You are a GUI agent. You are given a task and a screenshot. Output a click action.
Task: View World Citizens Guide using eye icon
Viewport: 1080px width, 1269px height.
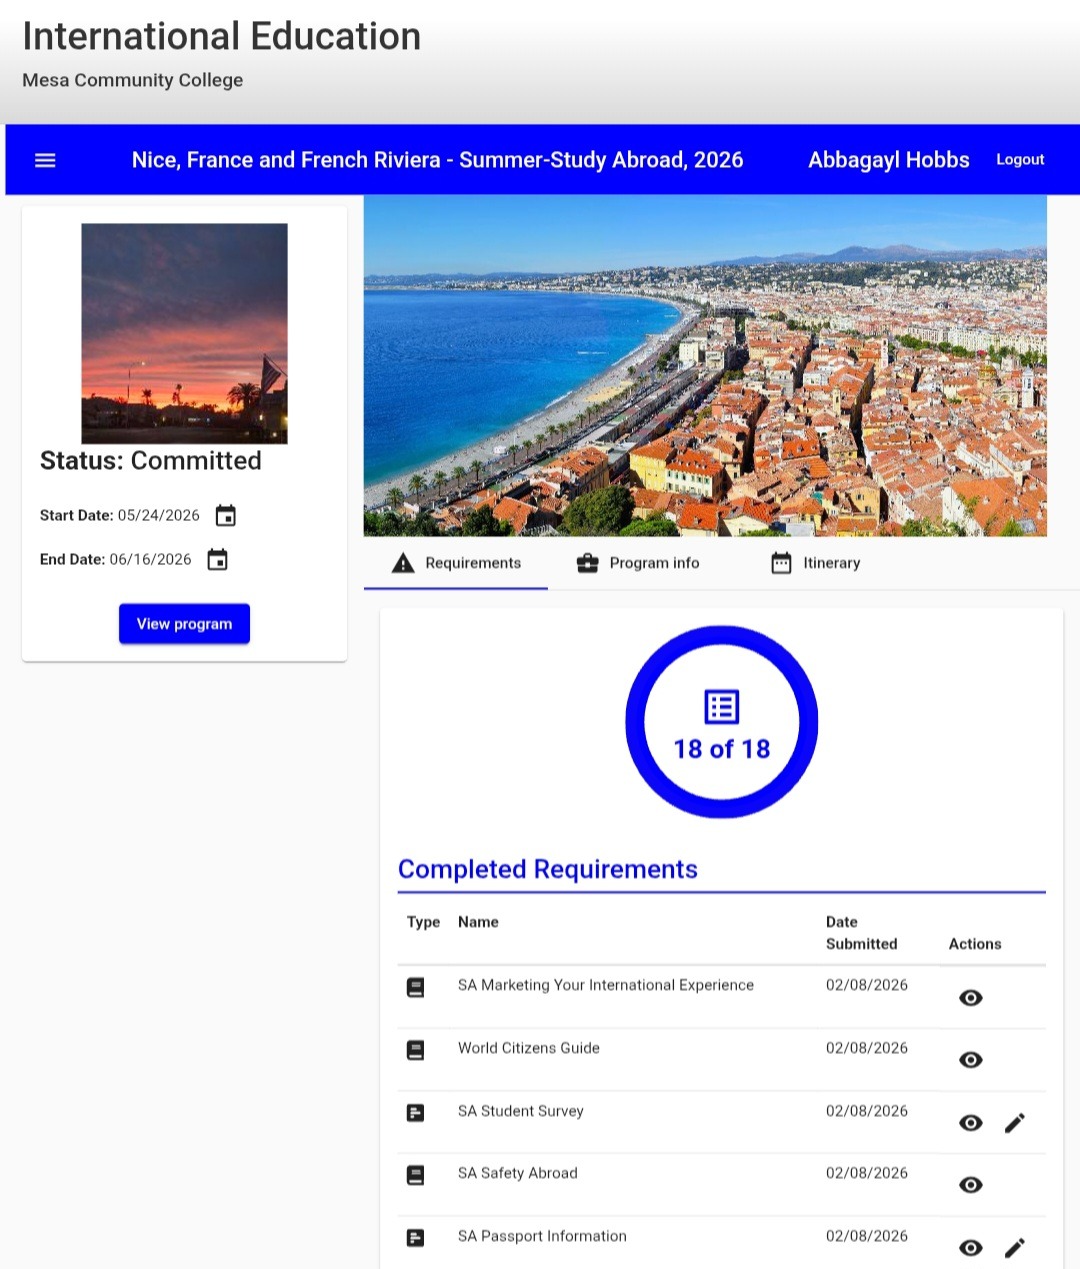970,1060
